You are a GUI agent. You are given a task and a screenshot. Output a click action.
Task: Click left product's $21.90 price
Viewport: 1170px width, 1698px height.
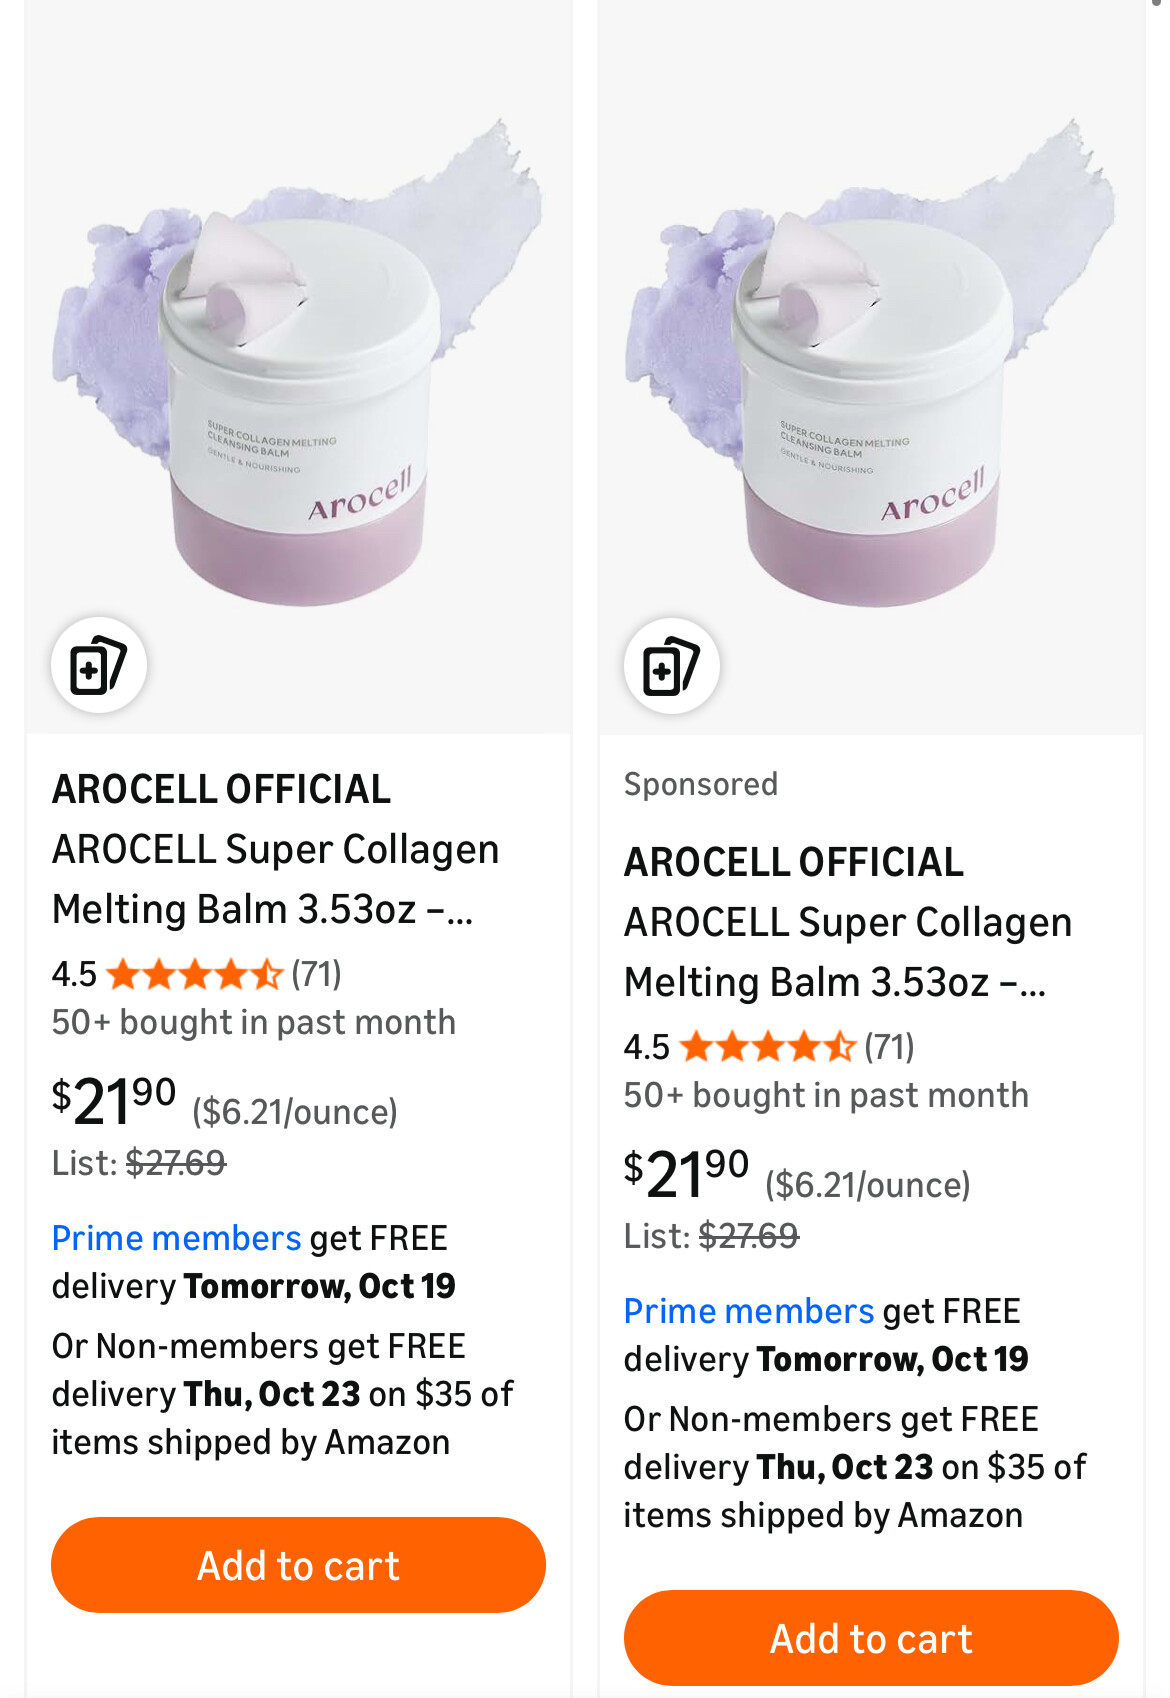pyautogui.click(x=114, y=1100)
